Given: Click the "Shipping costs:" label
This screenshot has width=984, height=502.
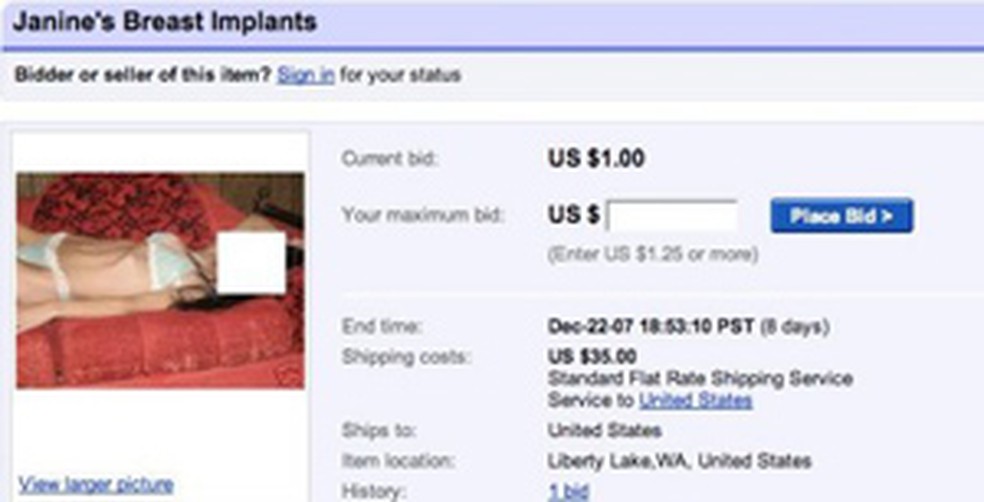Looking at the screenshot, I should point(406,357).
